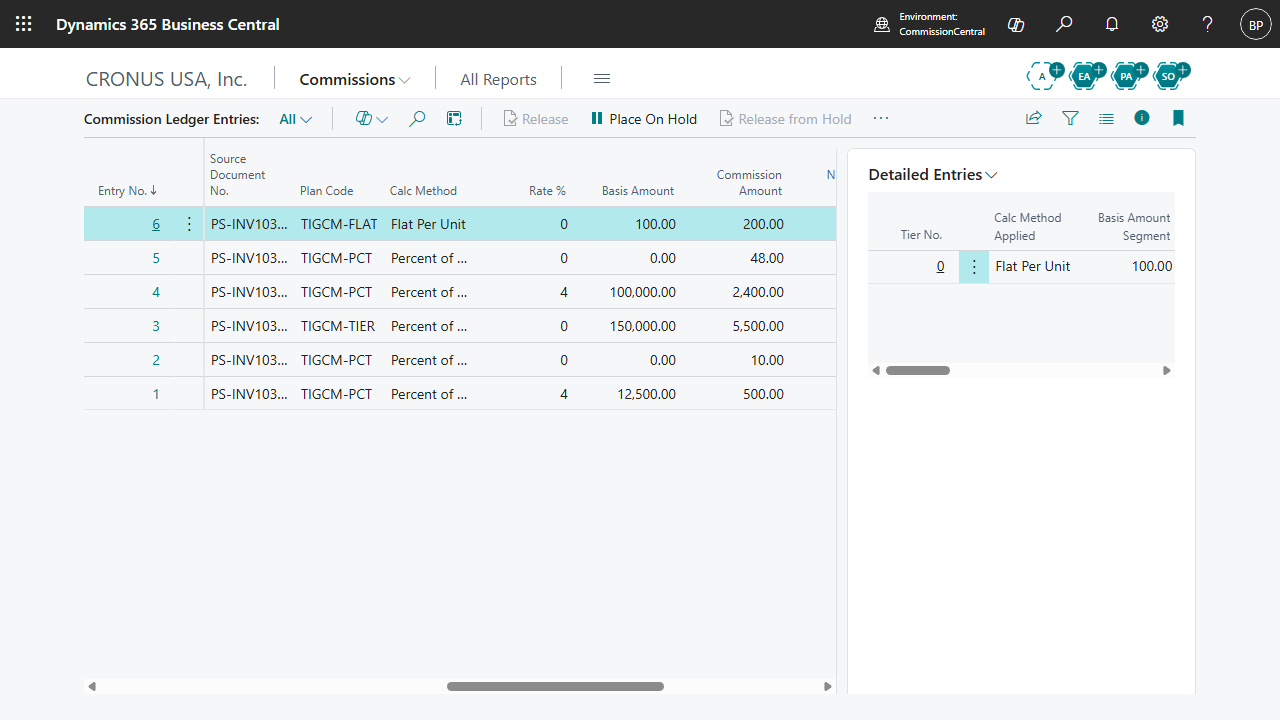Viewport: 1280px width, 720px height.
Task: Click the Plan Code column header
Action: point(327,191)
